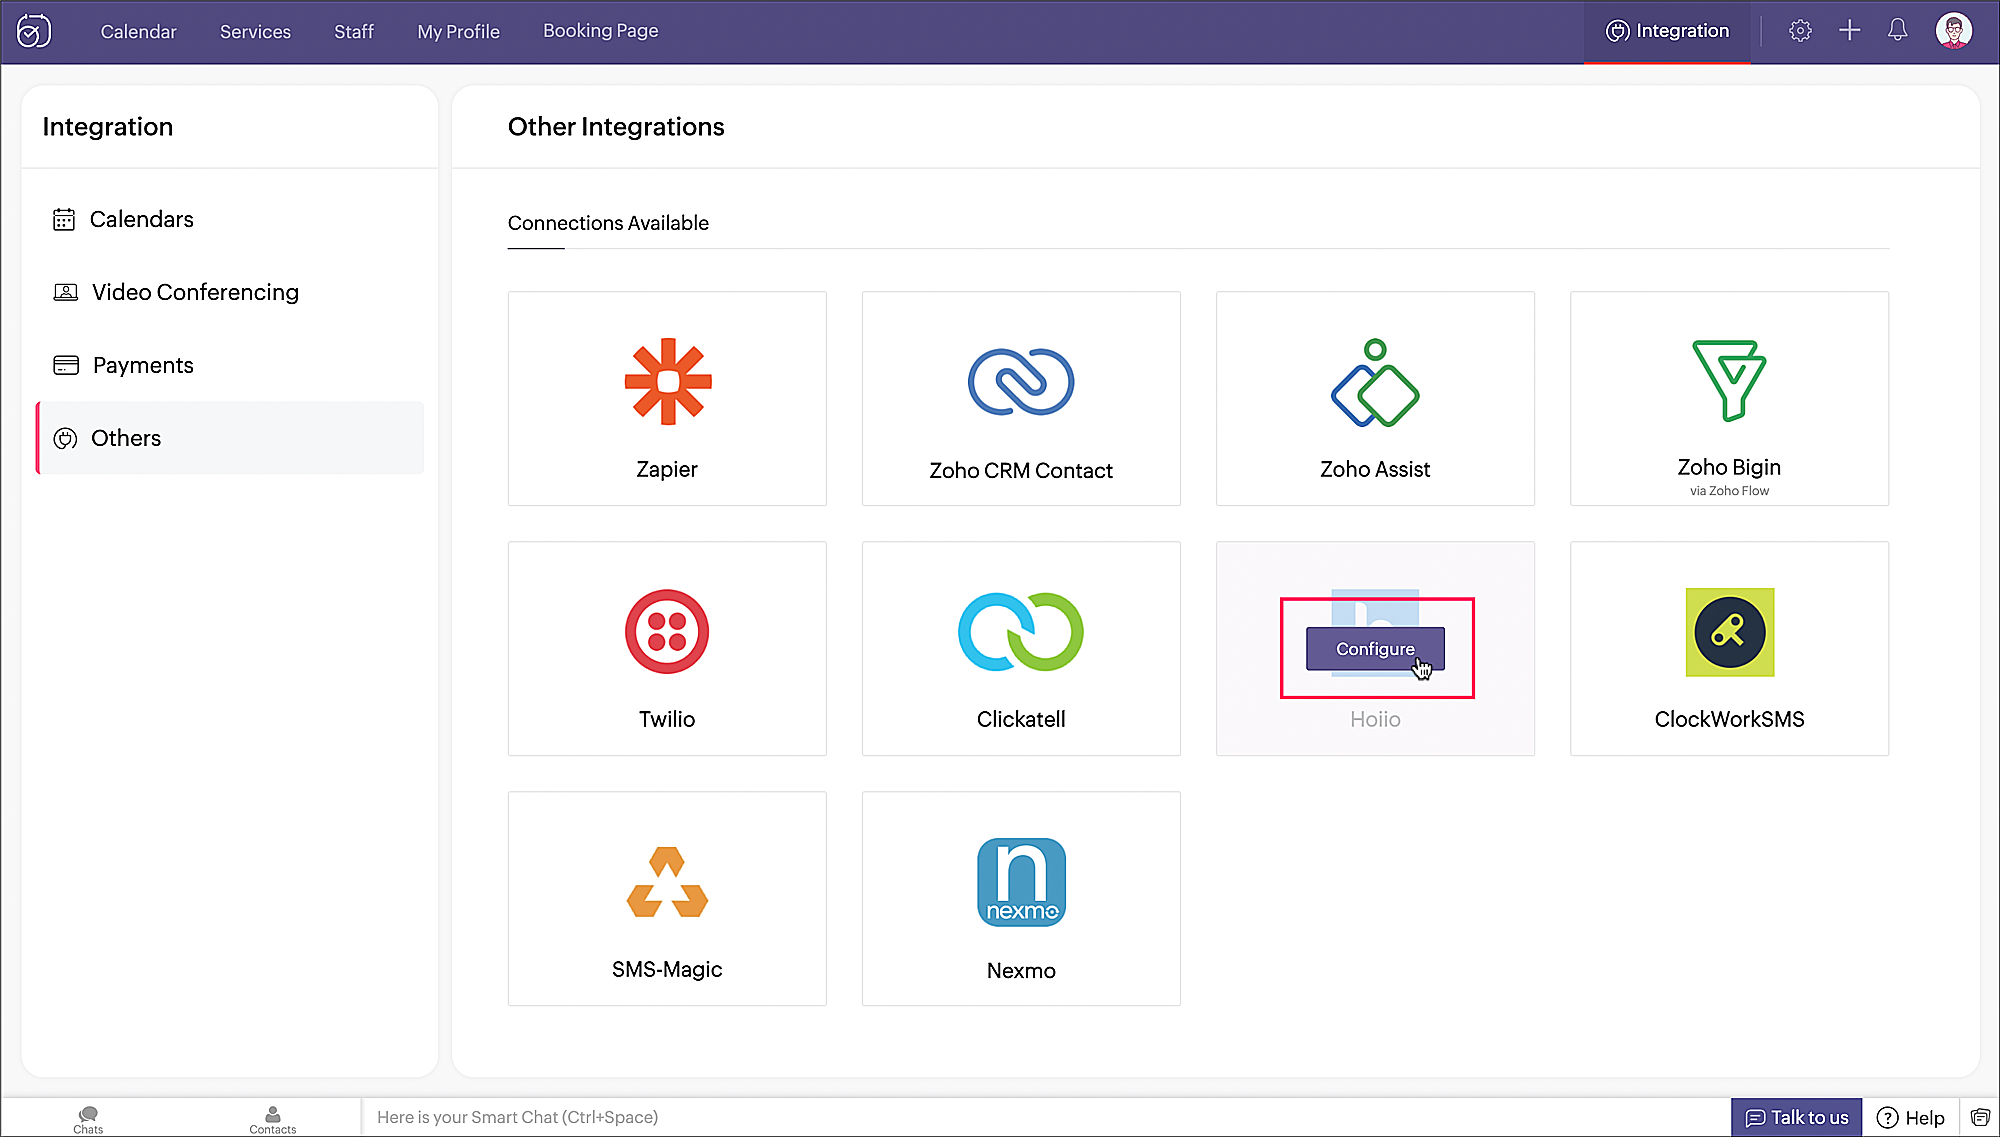Viewport: 2000px width, 1137px height.
Task: Click the SMS-Magic orange logo
Action: click(667, 882)
